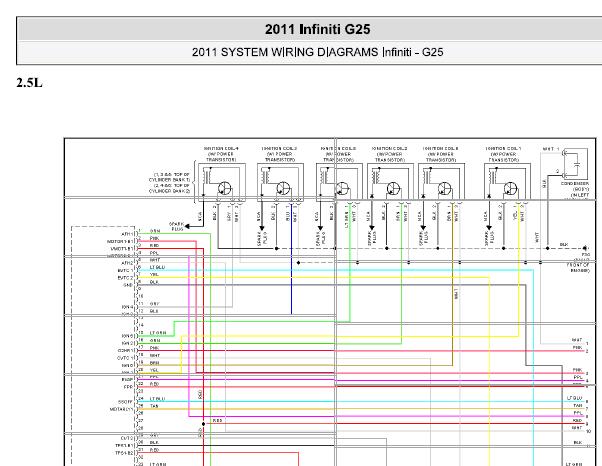Screen dimensions: 602x466
Task: Click the TPS1 B1 pin label
Action: 124,446
